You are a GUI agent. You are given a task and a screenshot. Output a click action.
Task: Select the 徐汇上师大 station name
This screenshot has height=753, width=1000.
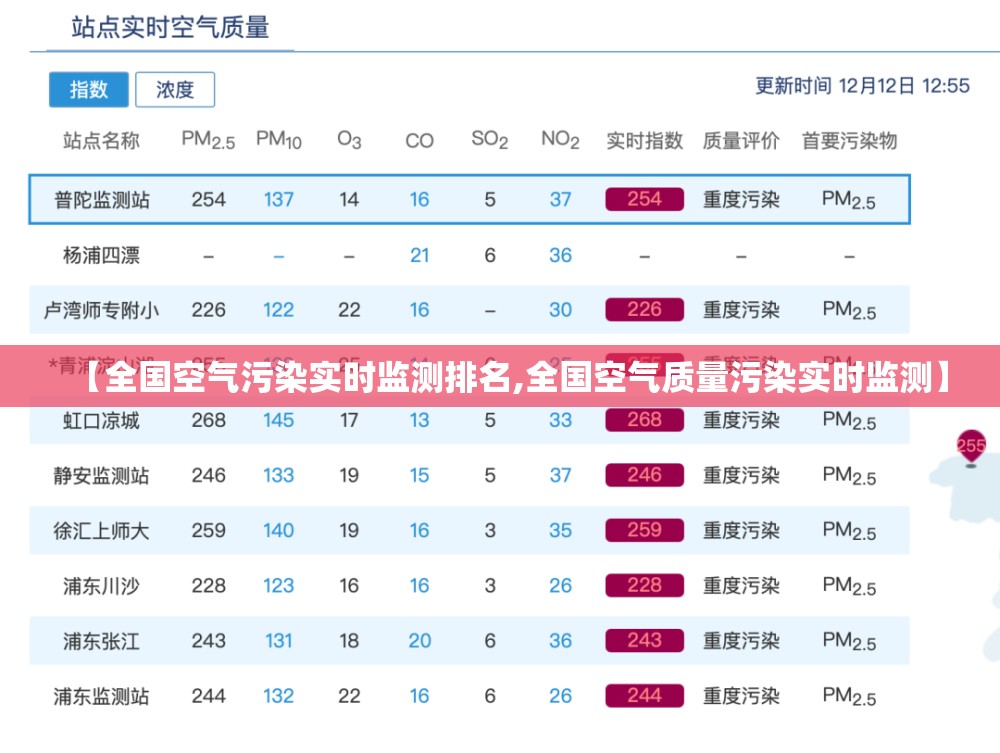point(101,530)
